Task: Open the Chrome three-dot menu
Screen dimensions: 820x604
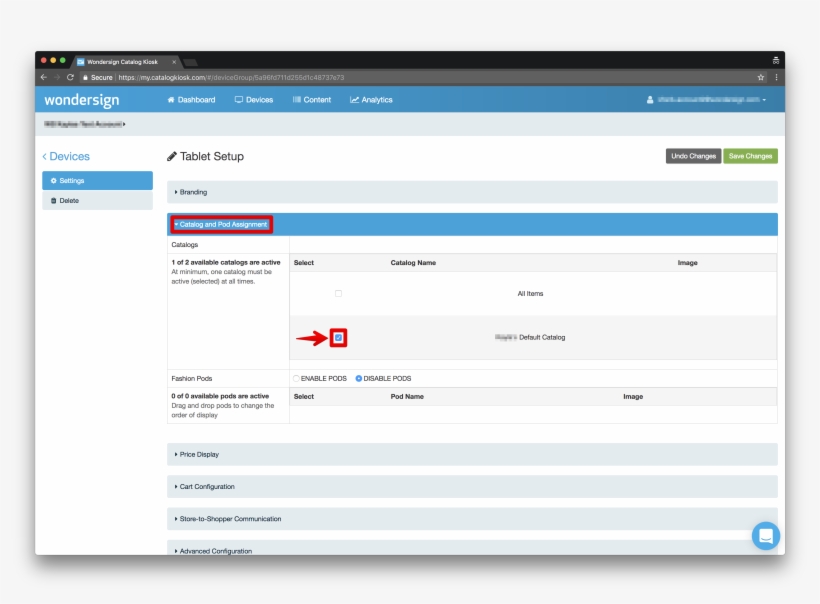Action: click(776, 77)
